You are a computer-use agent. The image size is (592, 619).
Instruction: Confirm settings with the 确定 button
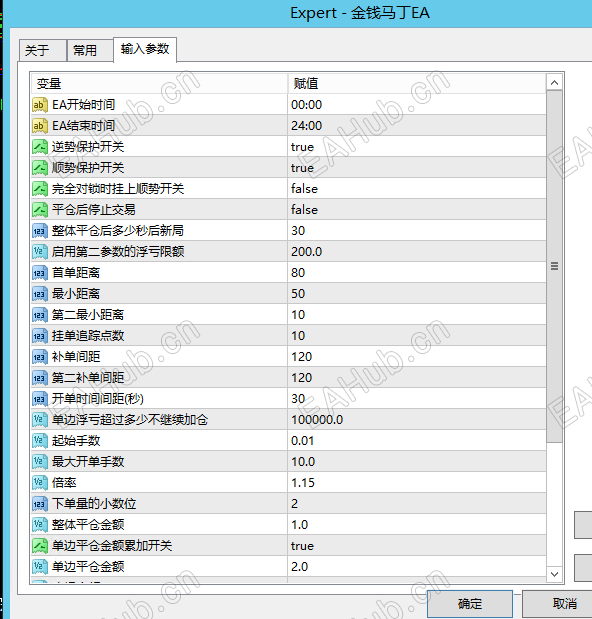pos(470,604)
